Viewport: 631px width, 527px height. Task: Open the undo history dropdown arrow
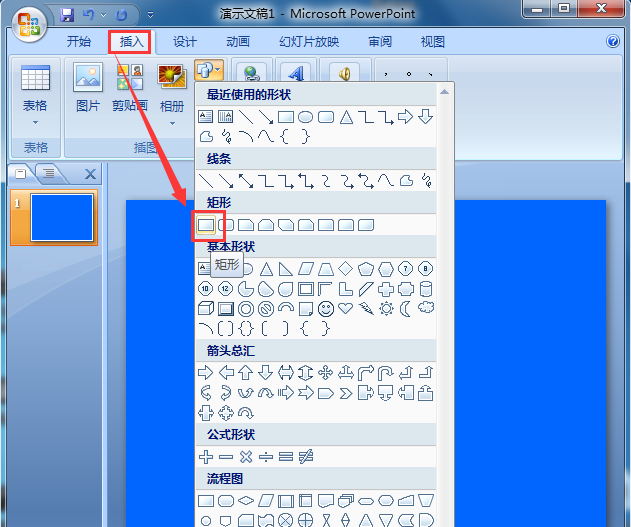(103, 15)
